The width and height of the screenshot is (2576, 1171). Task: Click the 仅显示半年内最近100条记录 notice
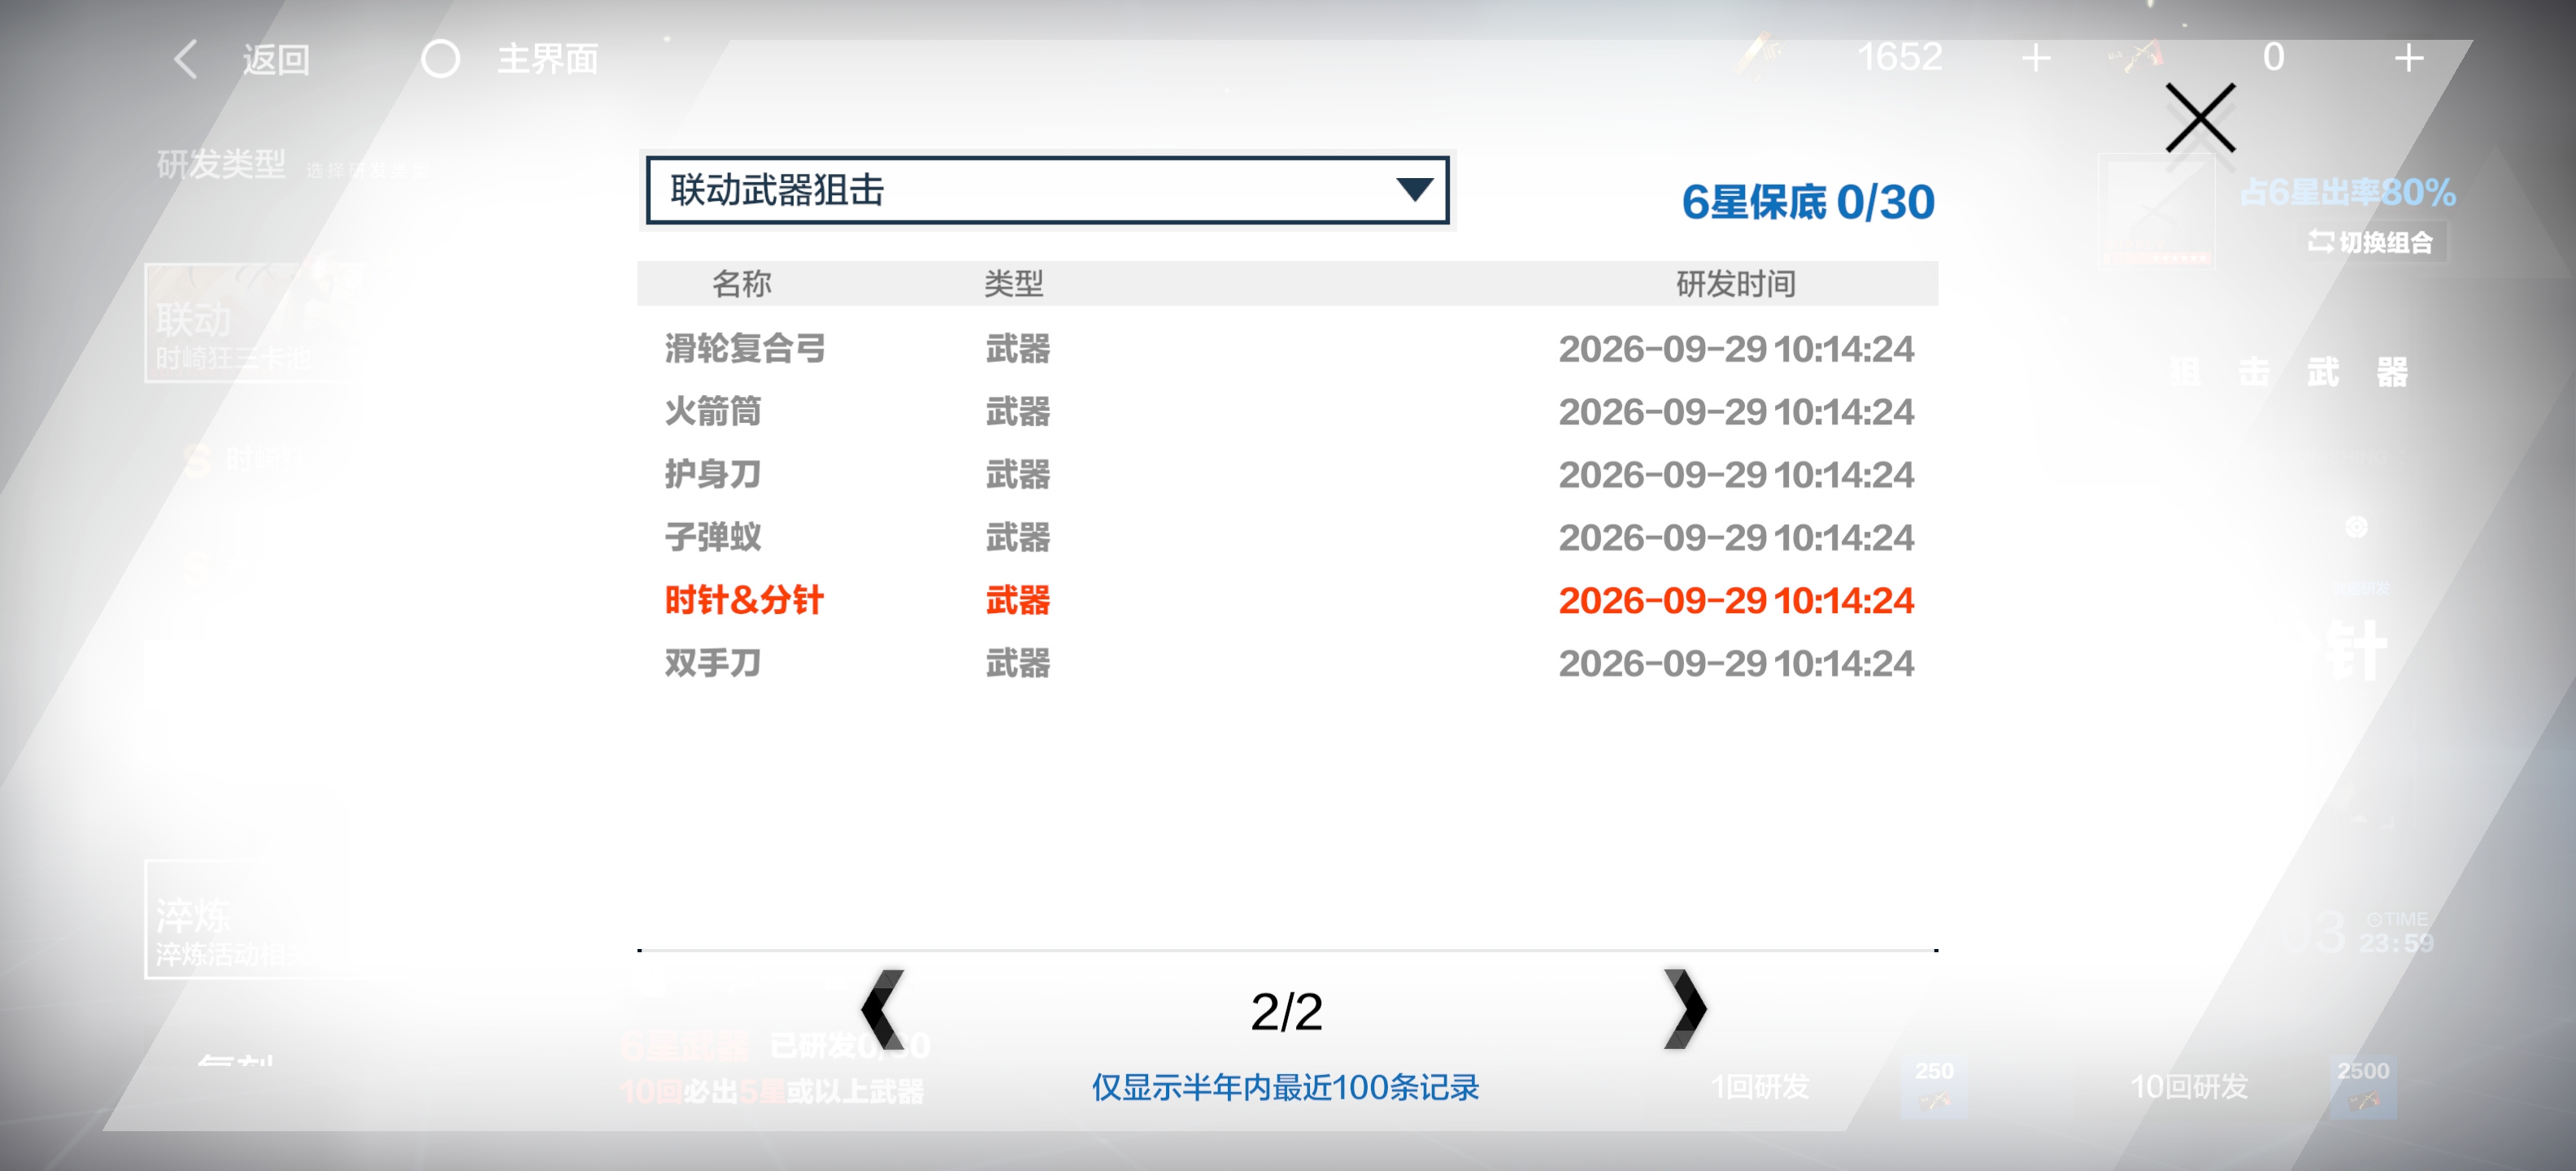[x=1285, y=1087]
